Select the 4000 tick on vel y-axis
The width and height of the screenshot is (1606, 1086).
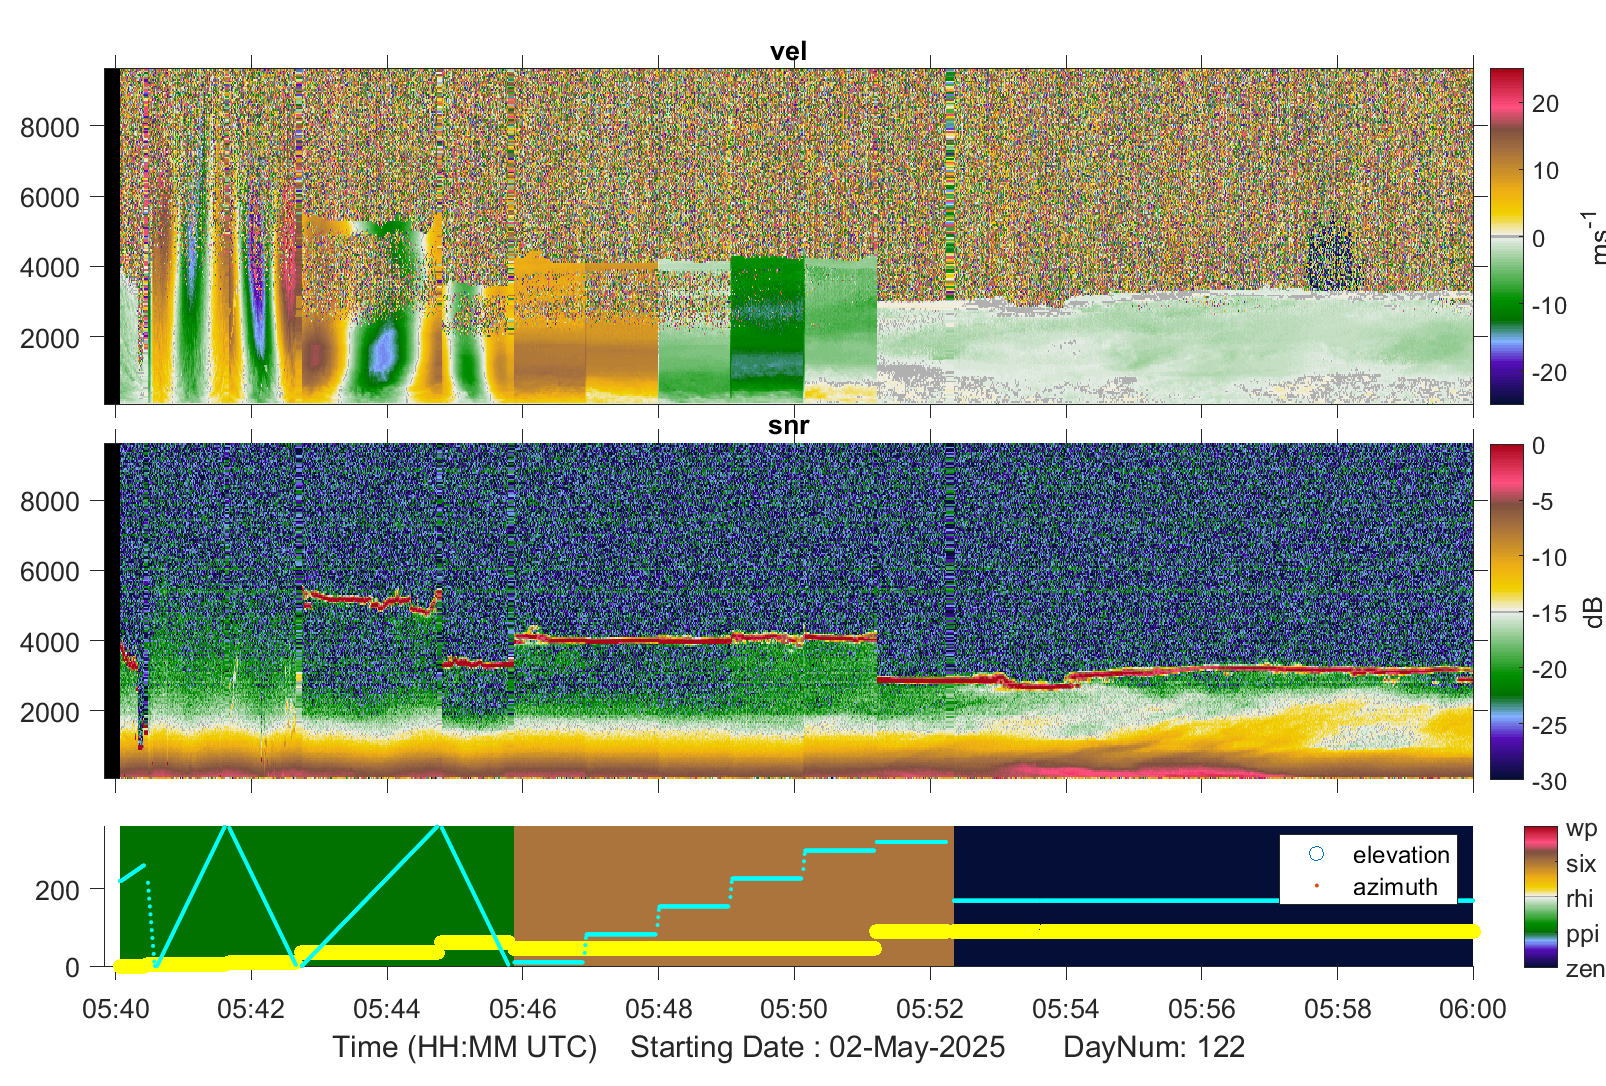tap(50, 268)
